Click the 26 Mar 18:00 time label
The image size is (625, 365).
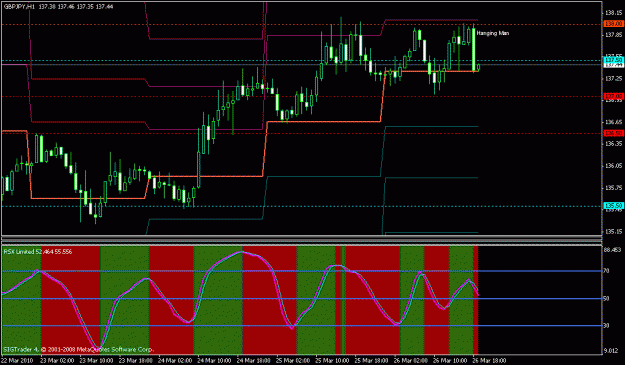click(x=489, y=361)
